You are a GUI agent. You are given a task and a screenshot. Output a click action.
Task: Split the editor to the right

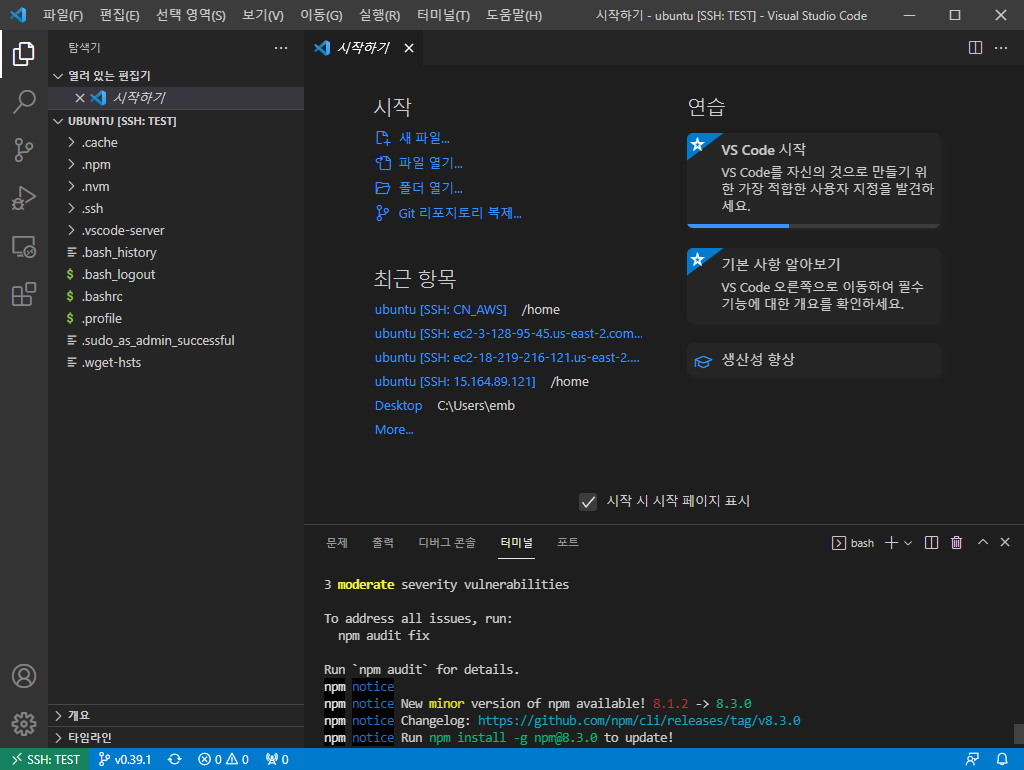tap(975, 48)
